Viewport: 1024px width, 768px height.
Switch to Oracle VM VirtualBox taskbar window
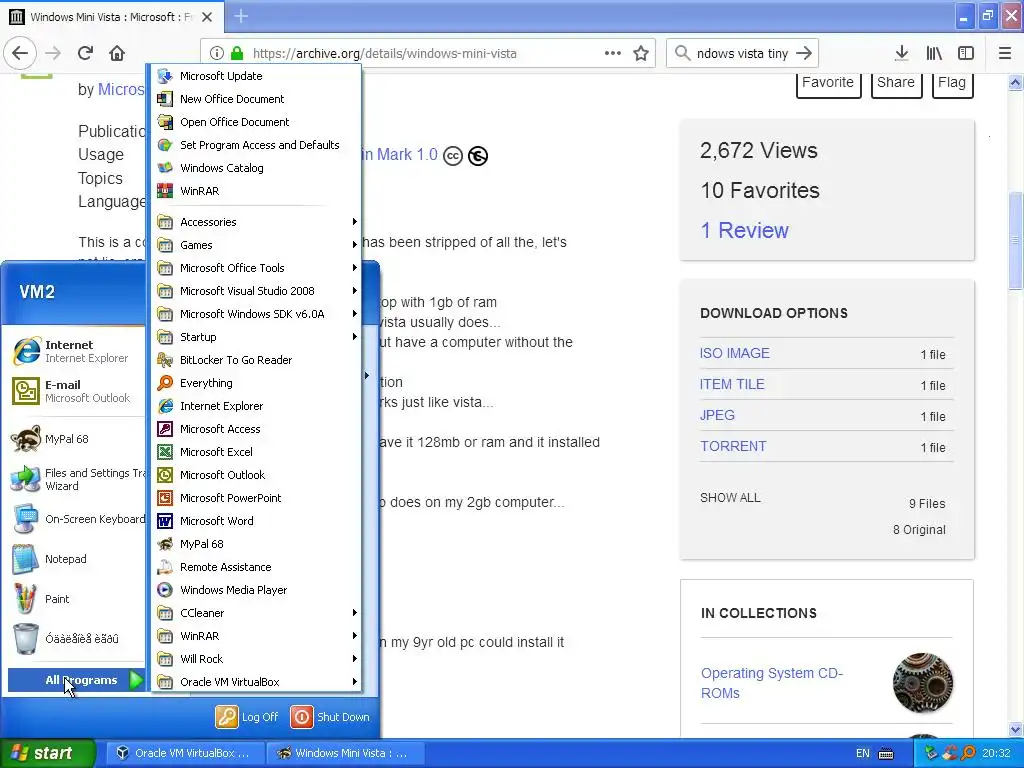coord(184,753)
